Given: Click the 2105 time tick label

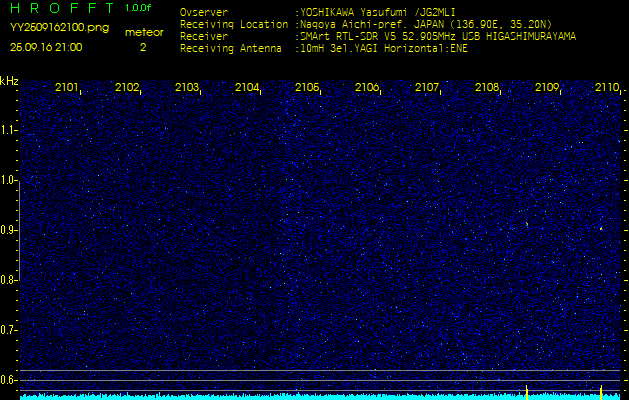Looking at the screenshot, I should click(307, 88).
